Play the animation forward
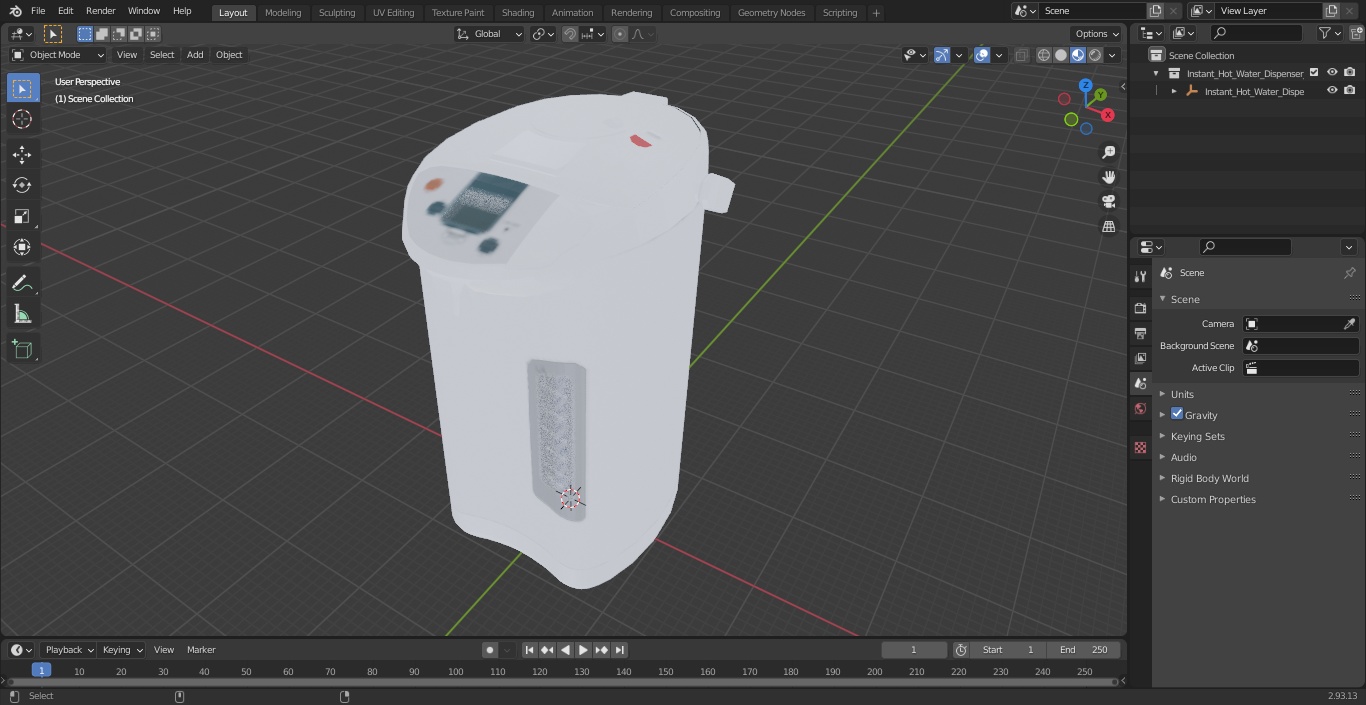The width and height of the screenshot is (1366, 705). 584,650
